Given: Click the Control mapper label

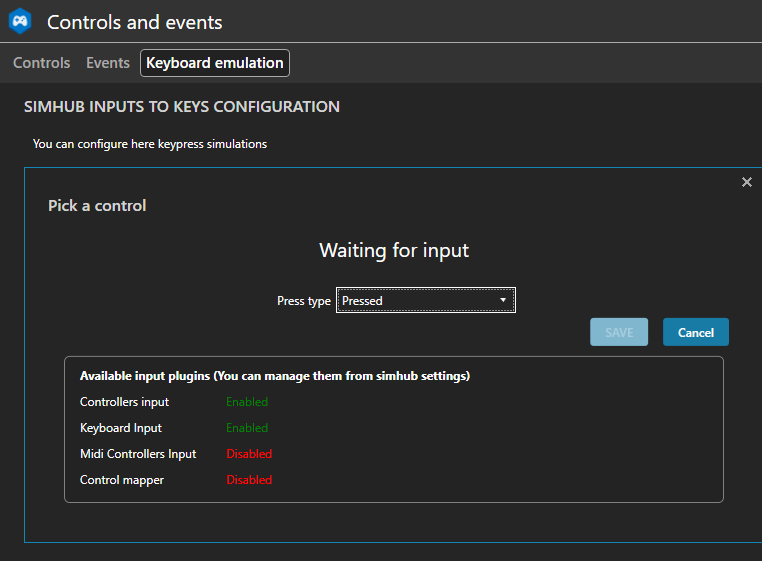Looking at the screenshot, I should click(122, 480).
